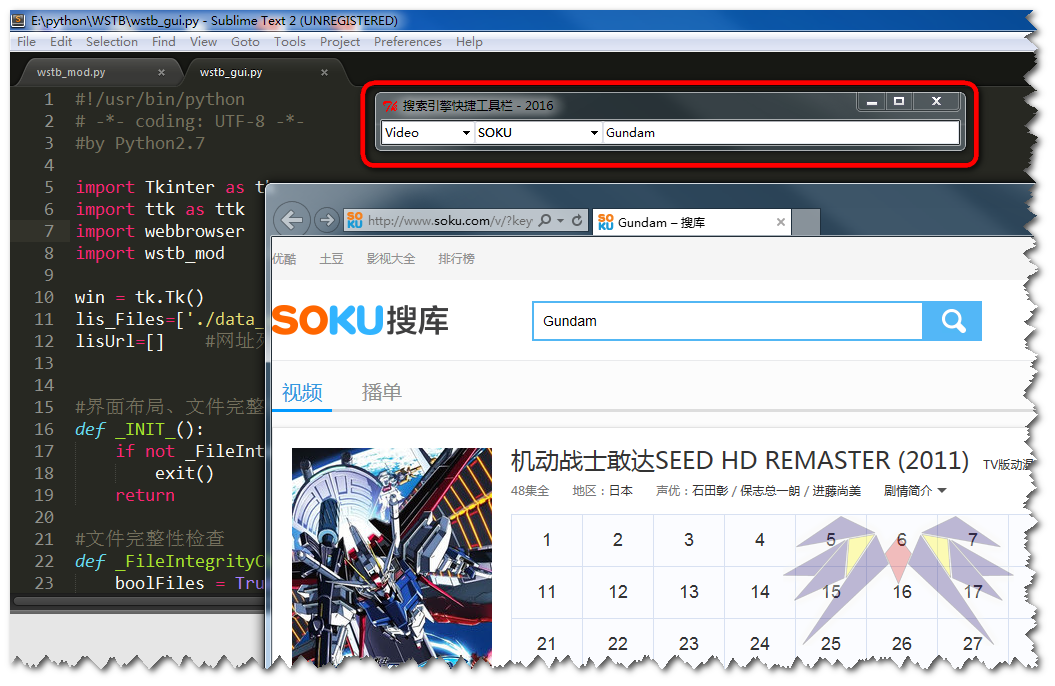Expand the 剧情简介 dropdown
The image size is (1055, 686).
pyautogui.click(x=915, y=491)
